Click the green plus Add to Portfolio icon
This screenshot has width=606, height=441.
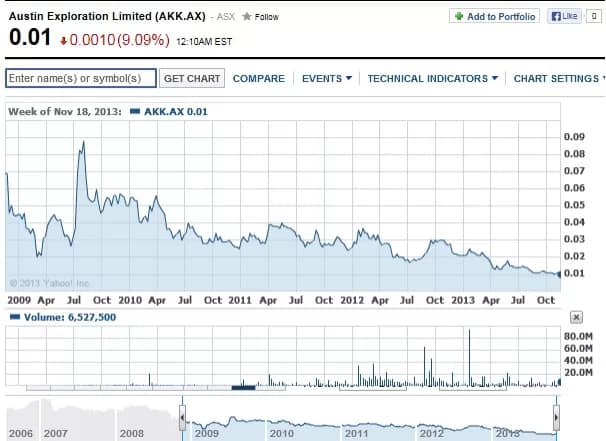pos(457,17)
